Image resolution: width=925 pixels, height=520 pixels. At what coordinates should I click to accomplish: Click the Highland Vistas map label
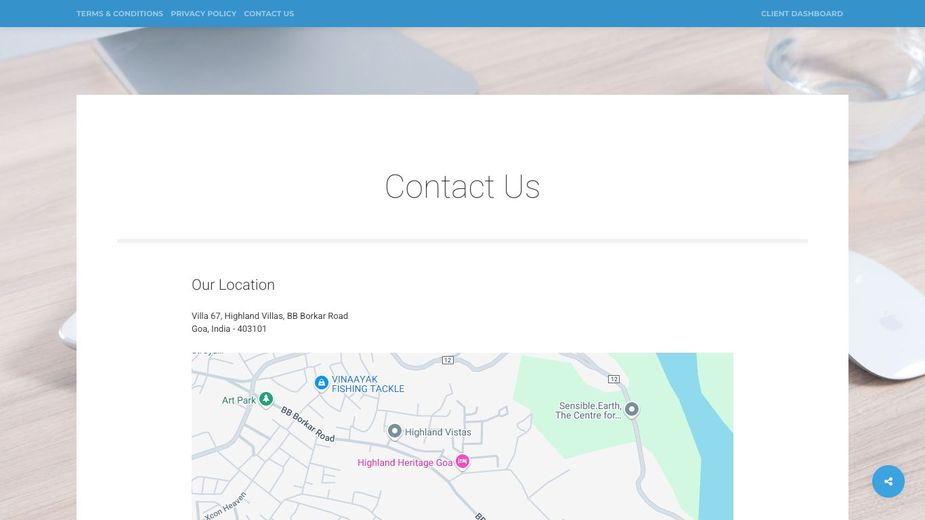click(x=438, y=432)
